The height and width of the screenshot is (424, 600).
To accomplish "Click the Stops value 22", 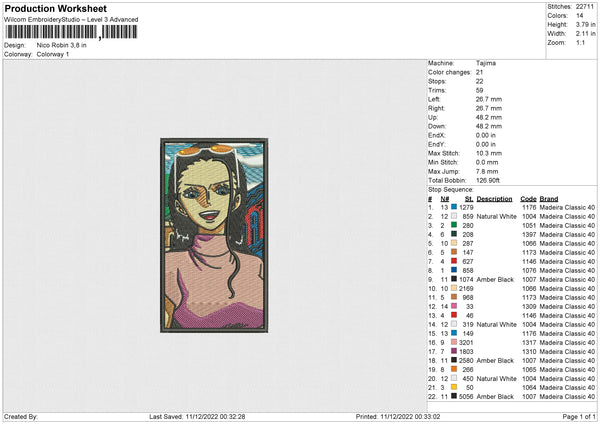I will pyautogui.click(x=479, y=81).
